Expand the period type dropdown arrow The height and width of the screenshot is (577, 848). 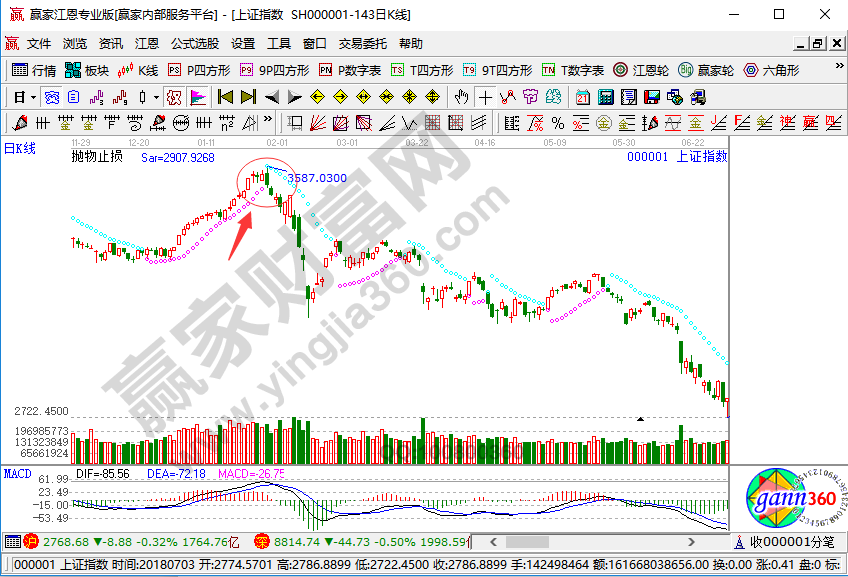[33, 97]
